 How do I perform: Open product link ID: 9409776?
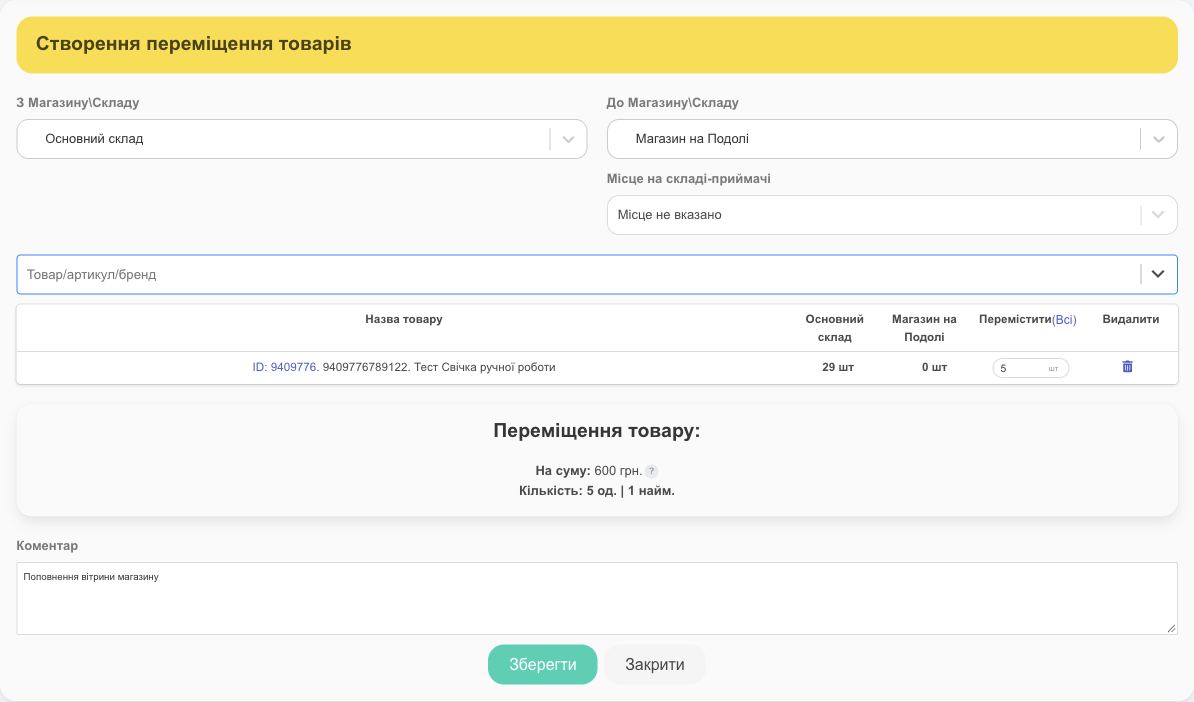tap(286, 367)
